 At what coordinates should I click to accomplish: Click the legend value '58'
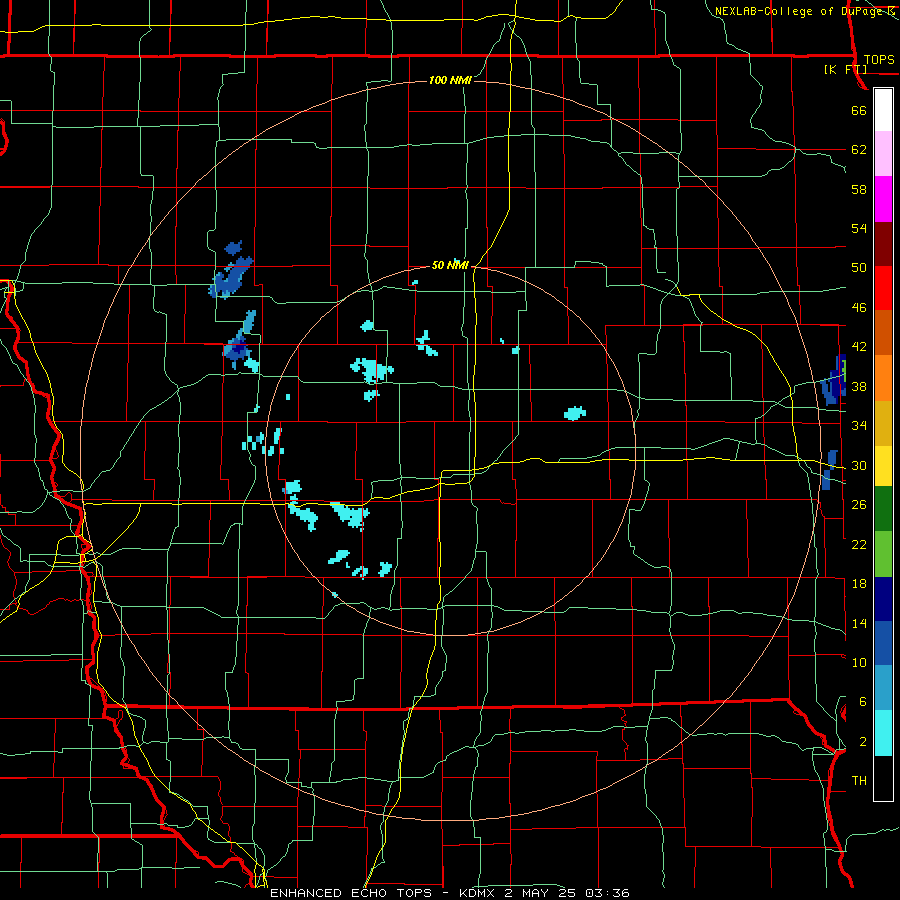859,189
